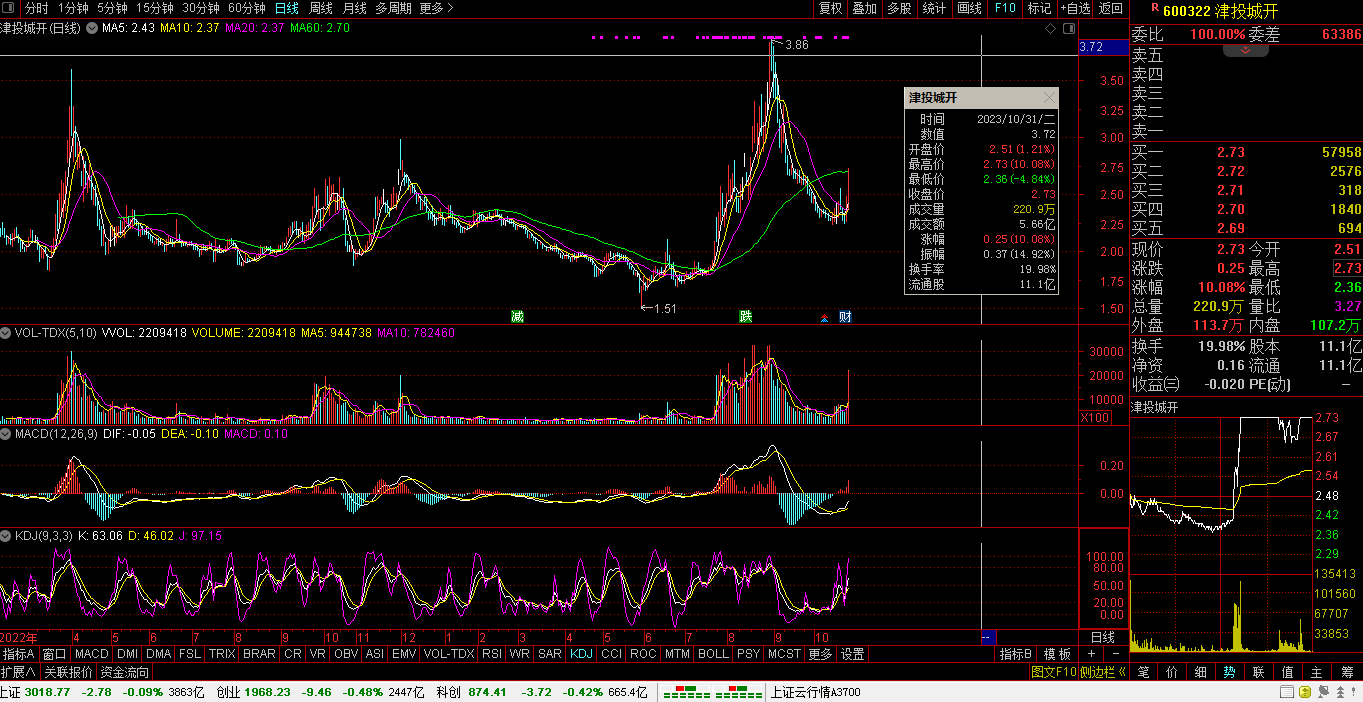Expand the KDJ(9,3,3) indicator dropdown arrow
Screen dimensions: 1363x702
[7, 536]
